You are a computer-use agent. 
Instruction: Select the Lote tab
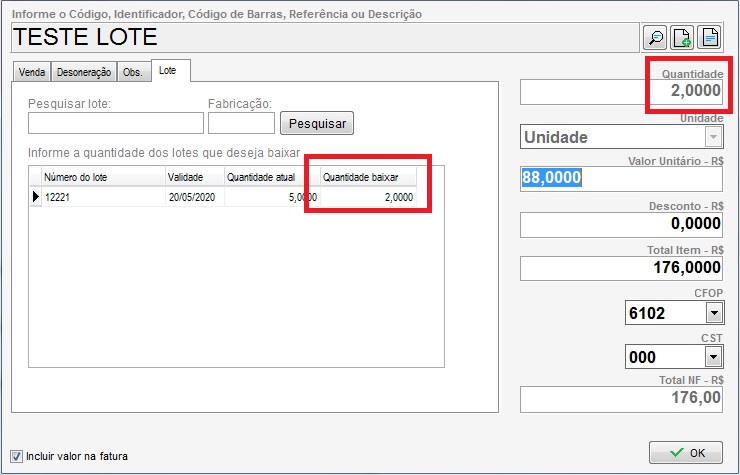point(170,72)
